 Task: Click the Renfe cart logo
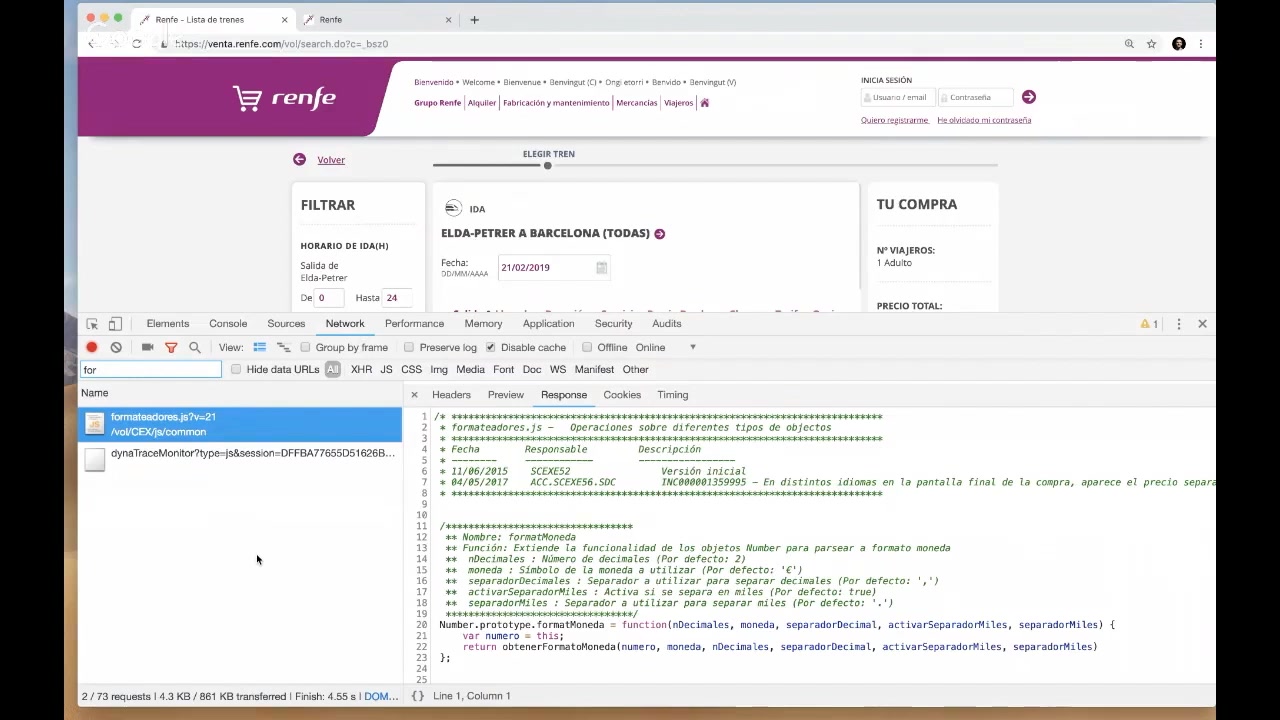(284, 97)
